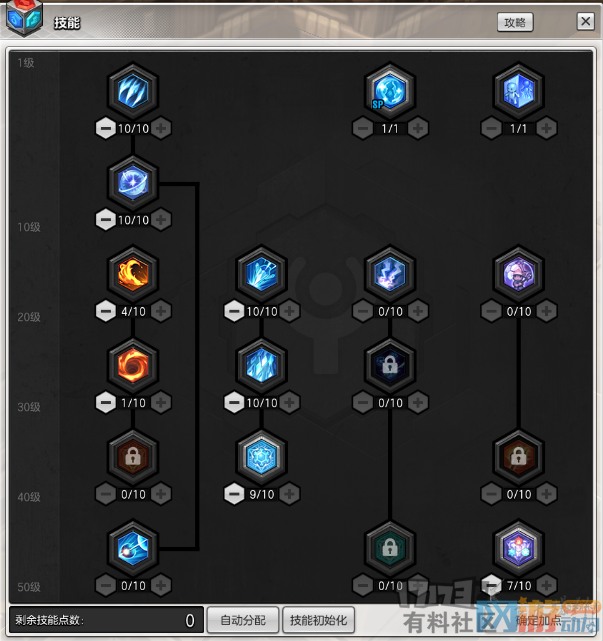The image size is (603, 641).
Task: Select the elemental mix skill showing 7/10
Action: click(x=518, y=549)
